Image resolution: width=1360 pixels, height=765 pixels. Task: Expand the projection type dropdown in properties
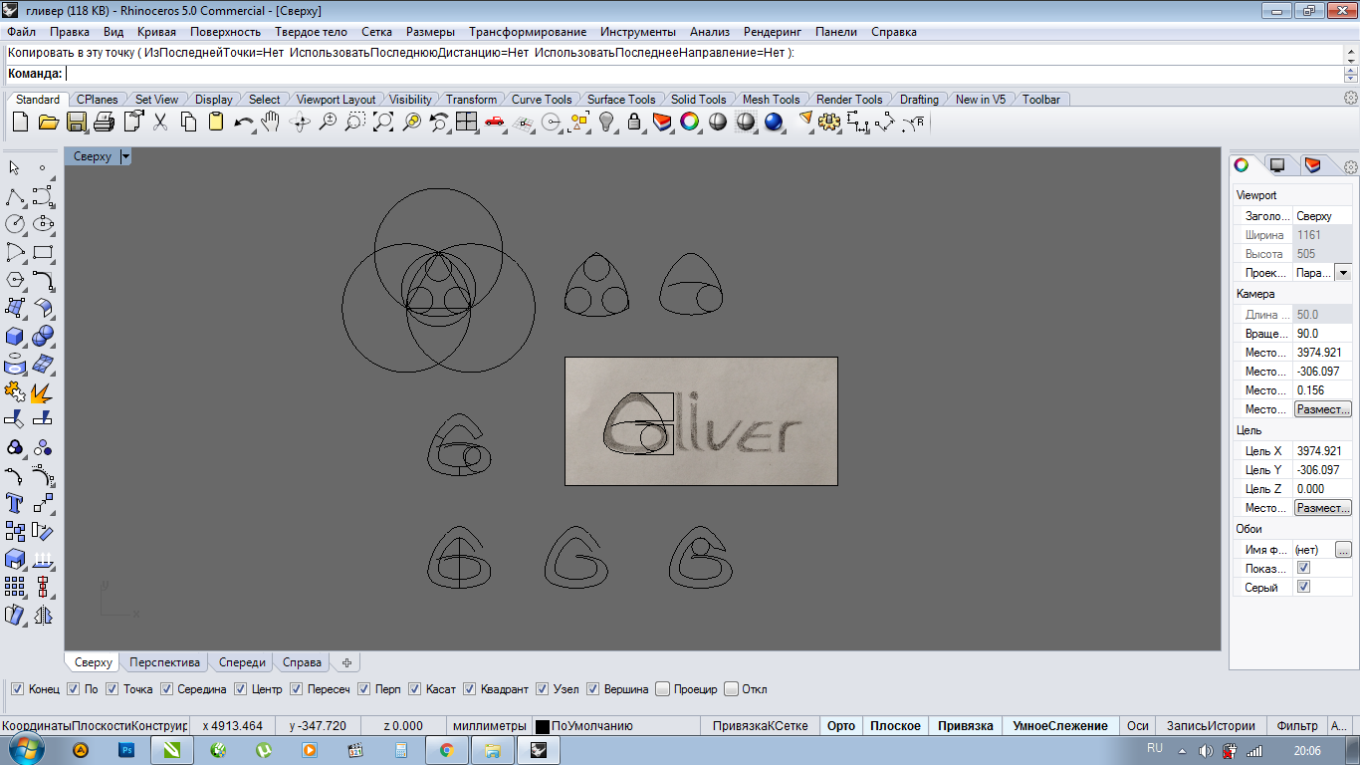1342,273
